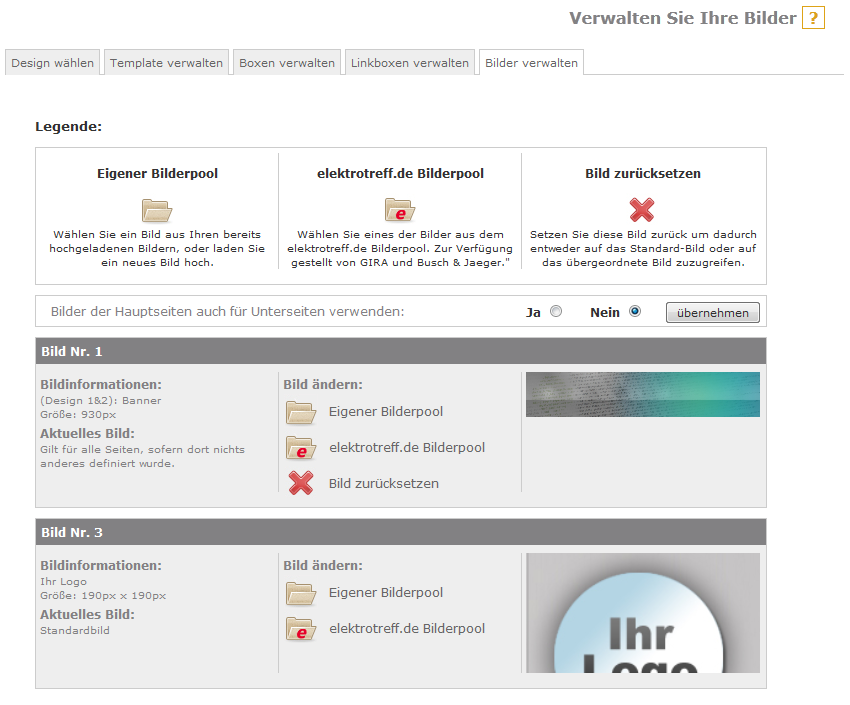
Task: Click elektrotreff.de Bilderpool folder icon in Bild Nr. 3
Action: 301,629
